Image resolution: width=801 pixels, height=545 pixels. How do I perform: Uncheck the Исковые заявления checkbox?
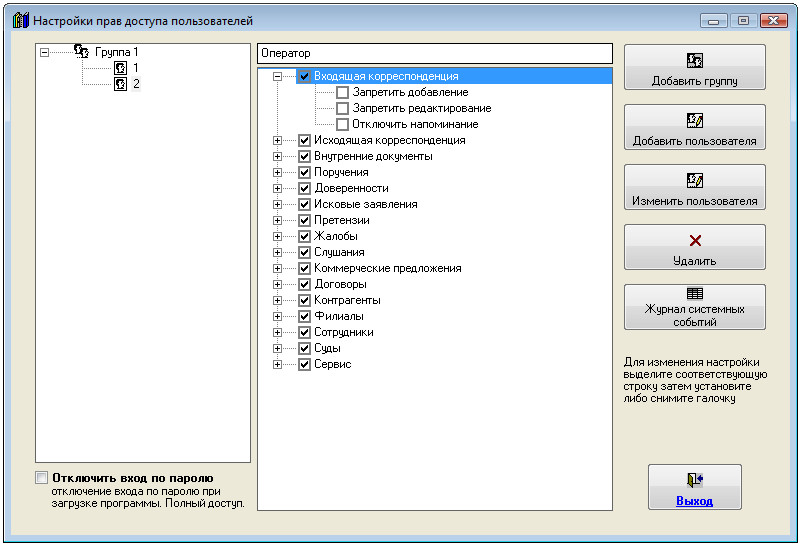(304, 204)
